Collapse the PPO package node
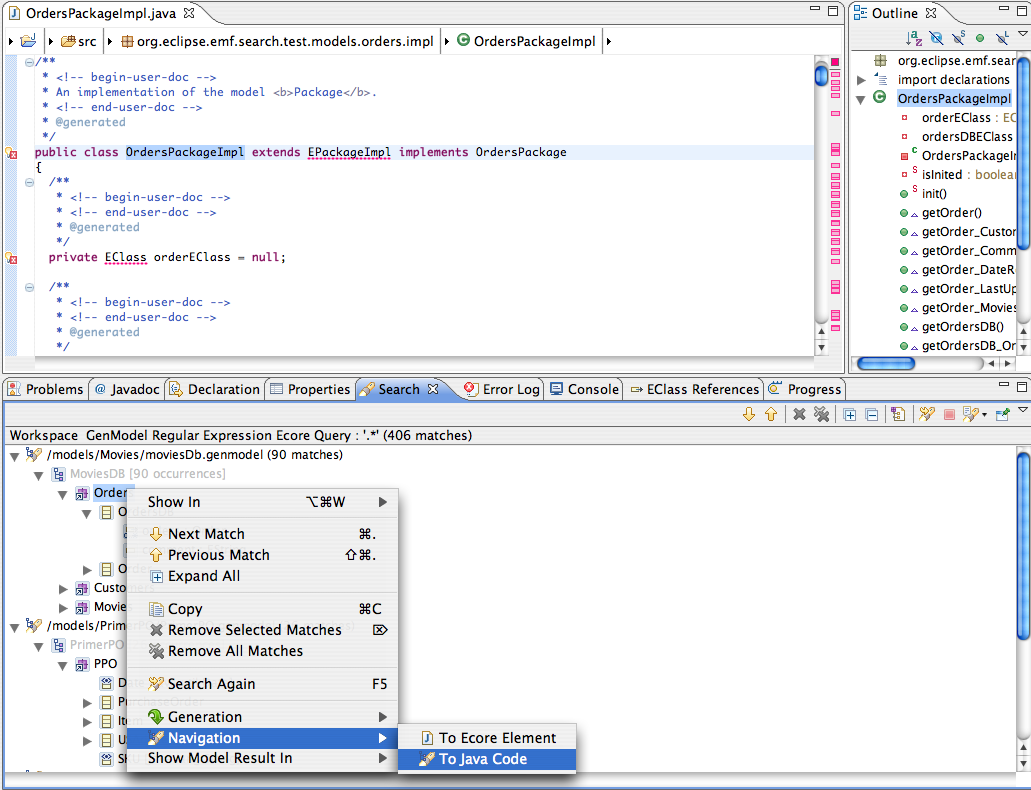 point(63,665)
